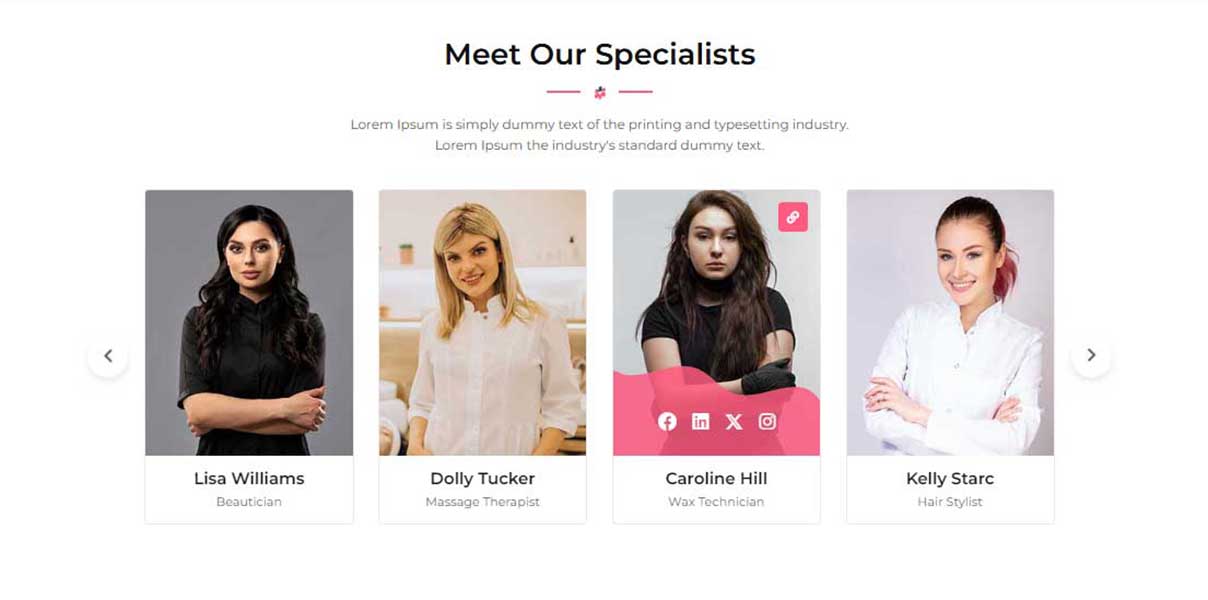The height and width of the screenshot is (600, 1208).
Task: Open Caroline Hill profile name link
Action: (716, 478)
